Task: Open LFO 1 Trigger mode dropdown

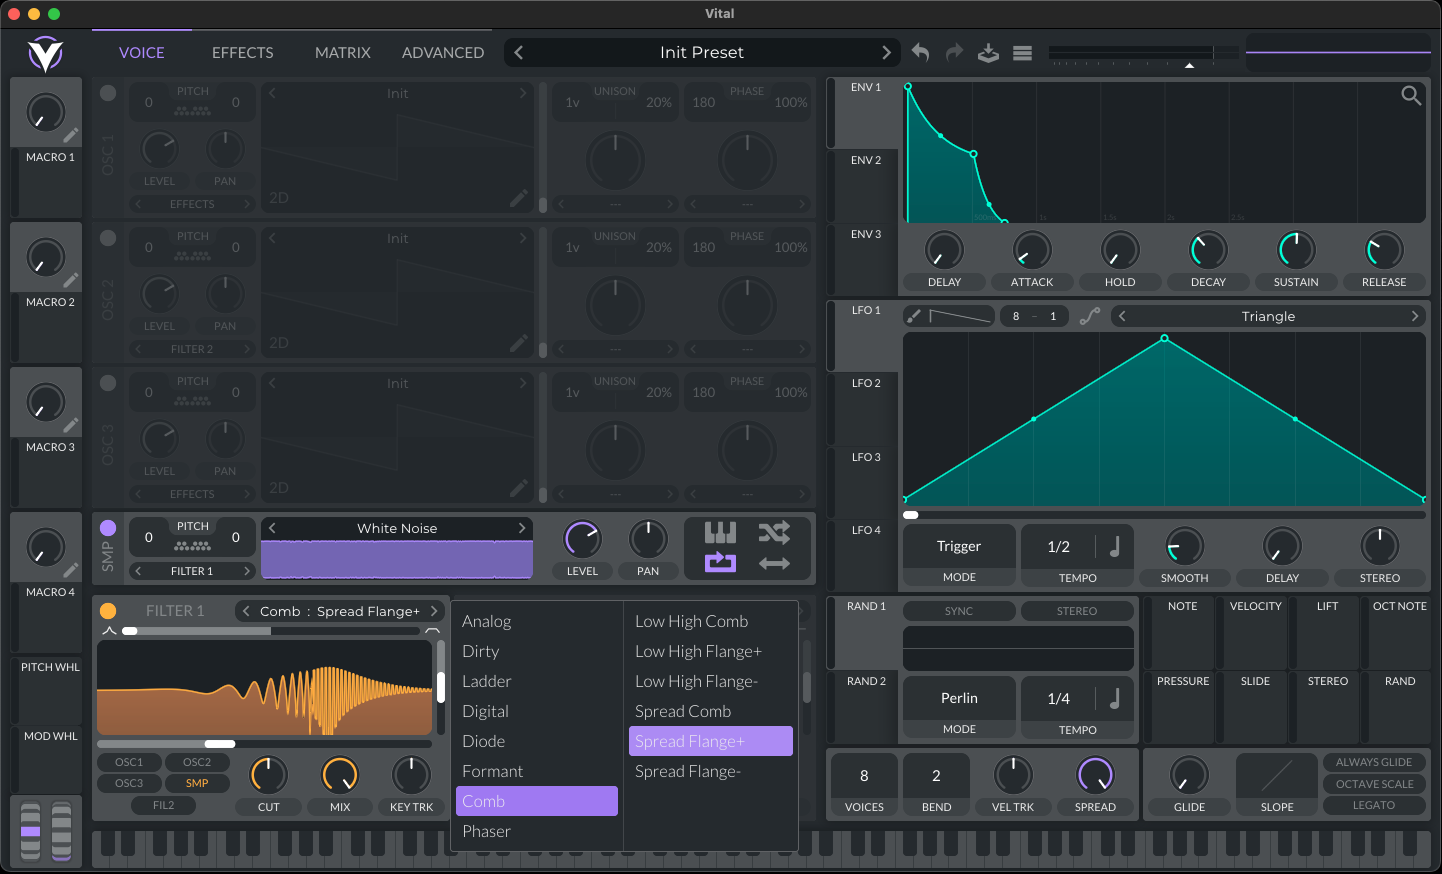Action: (959, 546)
